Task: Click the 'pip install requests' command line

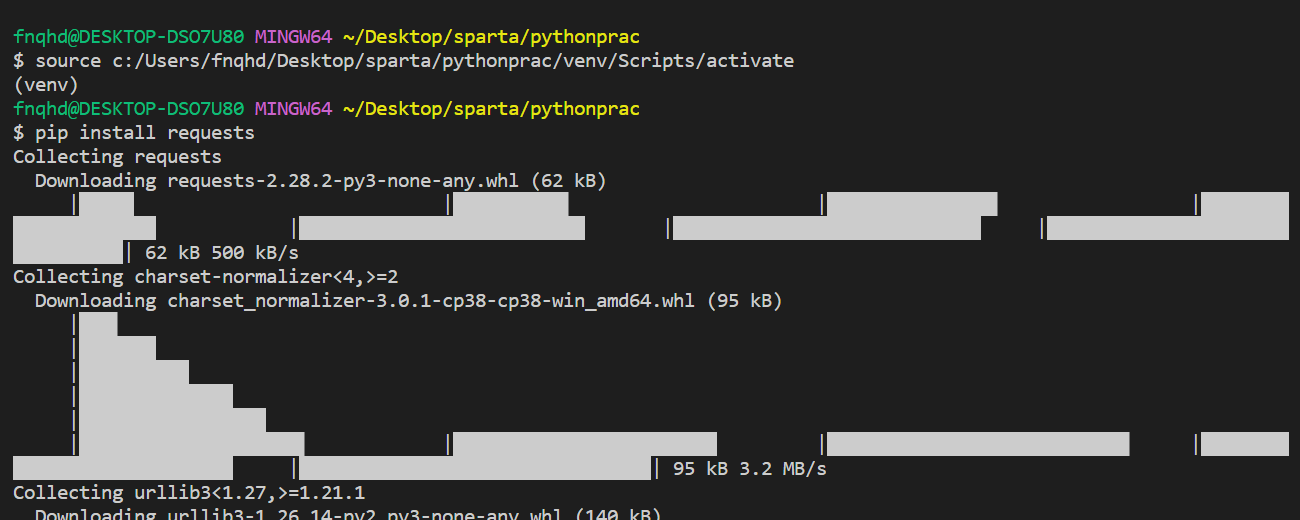Action: coord(134,133)
